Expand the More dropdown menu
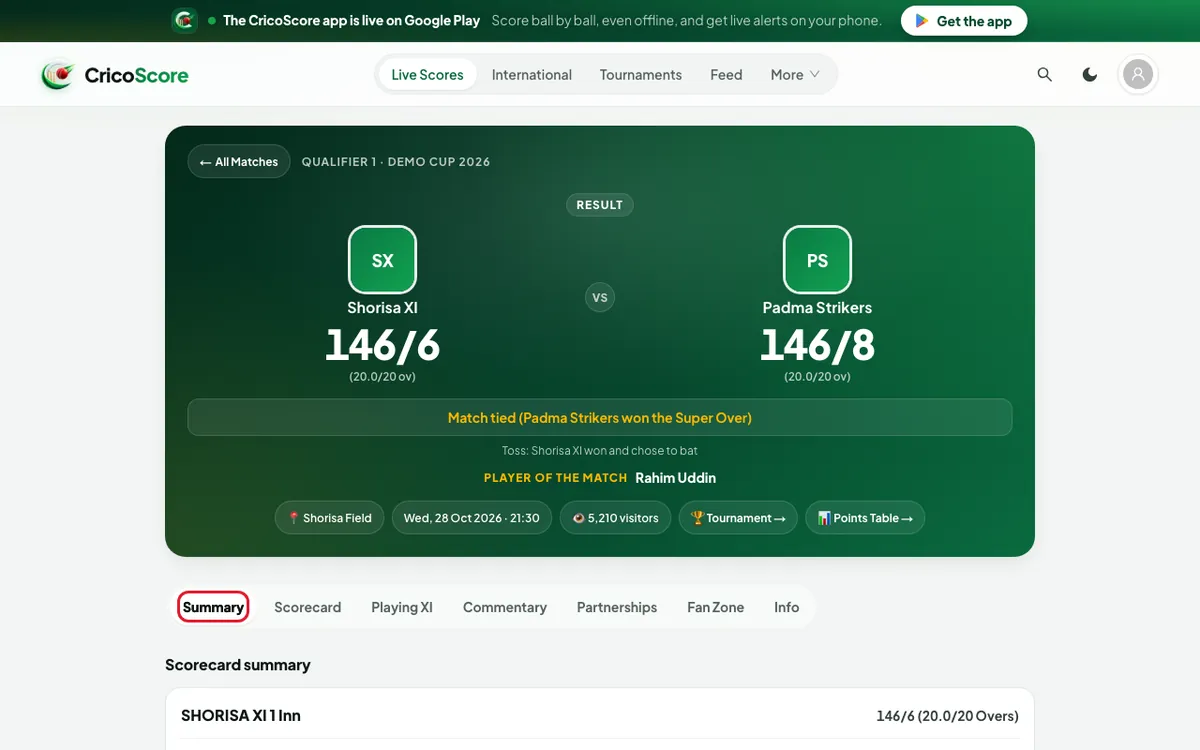This screenshot has height=750, width=1200. [x=795, y=75]
